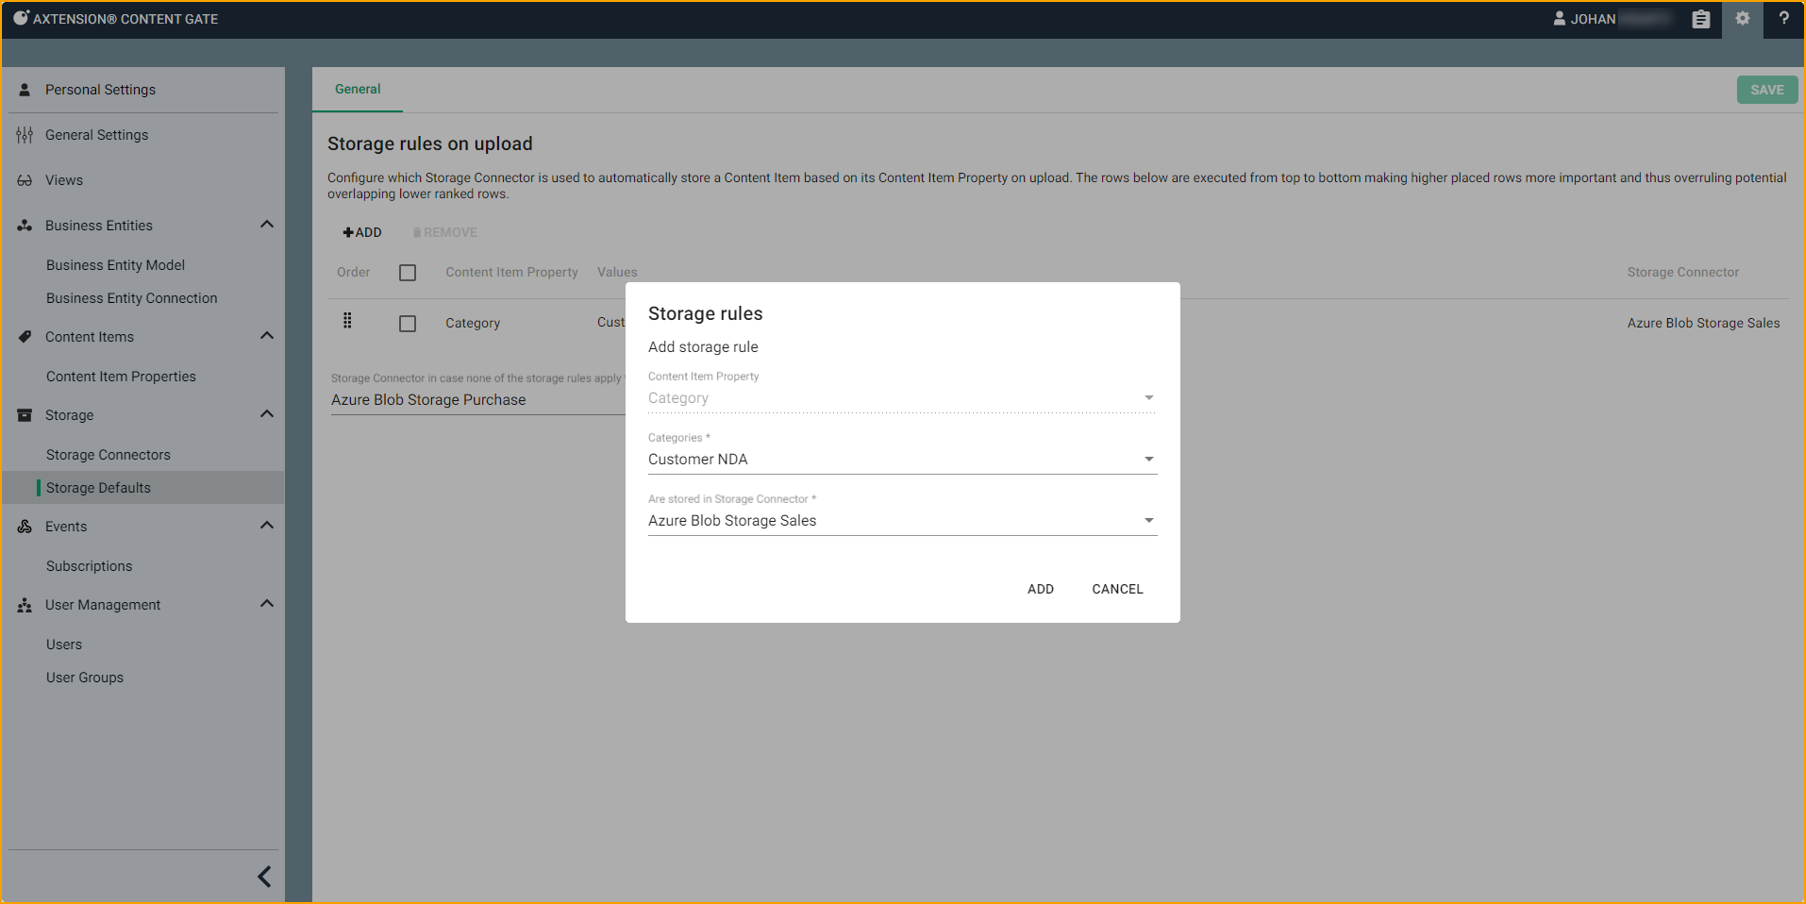Click the Axtension Content Gate logo icon

pos(20,18)
